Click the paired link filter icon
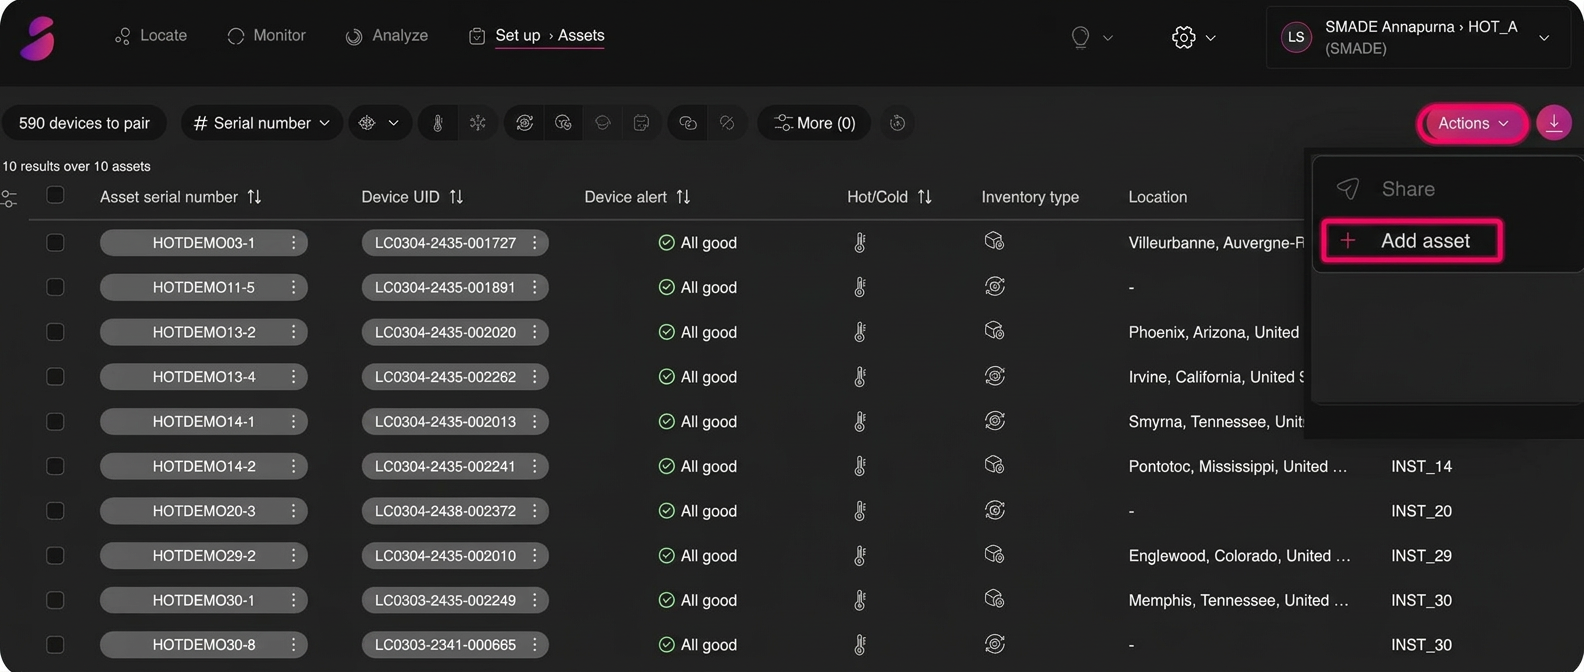The height and width of the screenshot is (672, 1584). pos(687,123)
